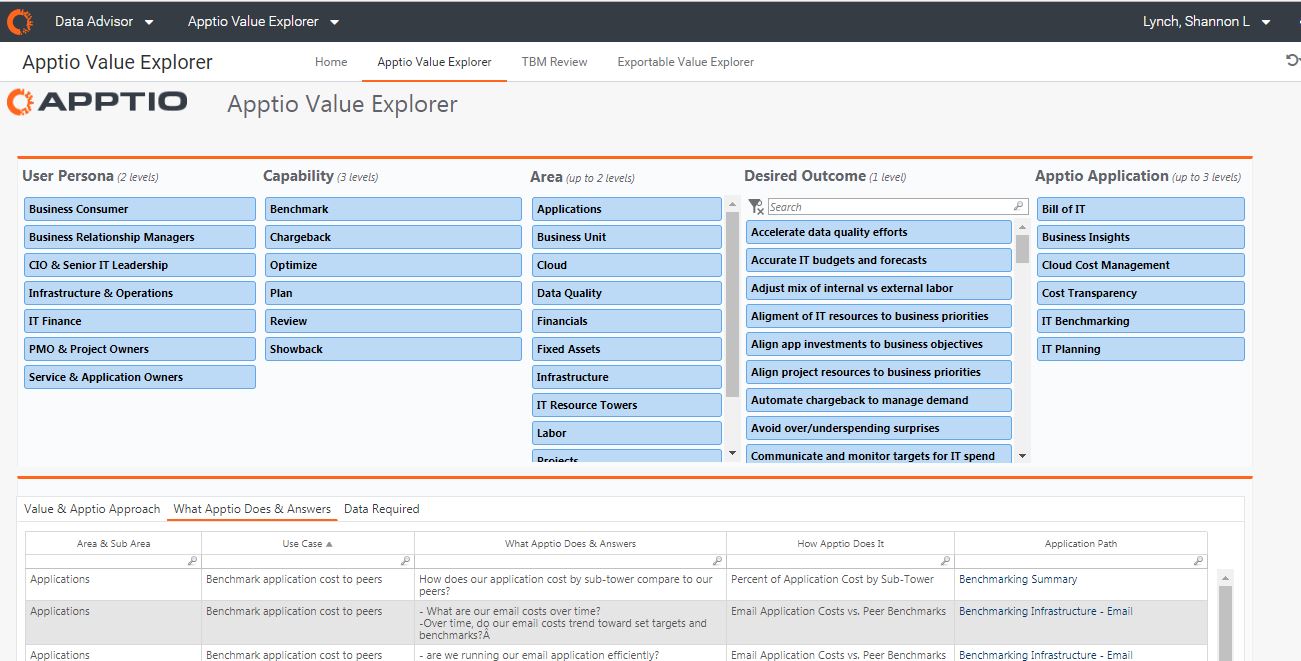The image size is (1301, 661).
Task: Select Business Relationship Managers persona
Action: (x=140, y=237)
